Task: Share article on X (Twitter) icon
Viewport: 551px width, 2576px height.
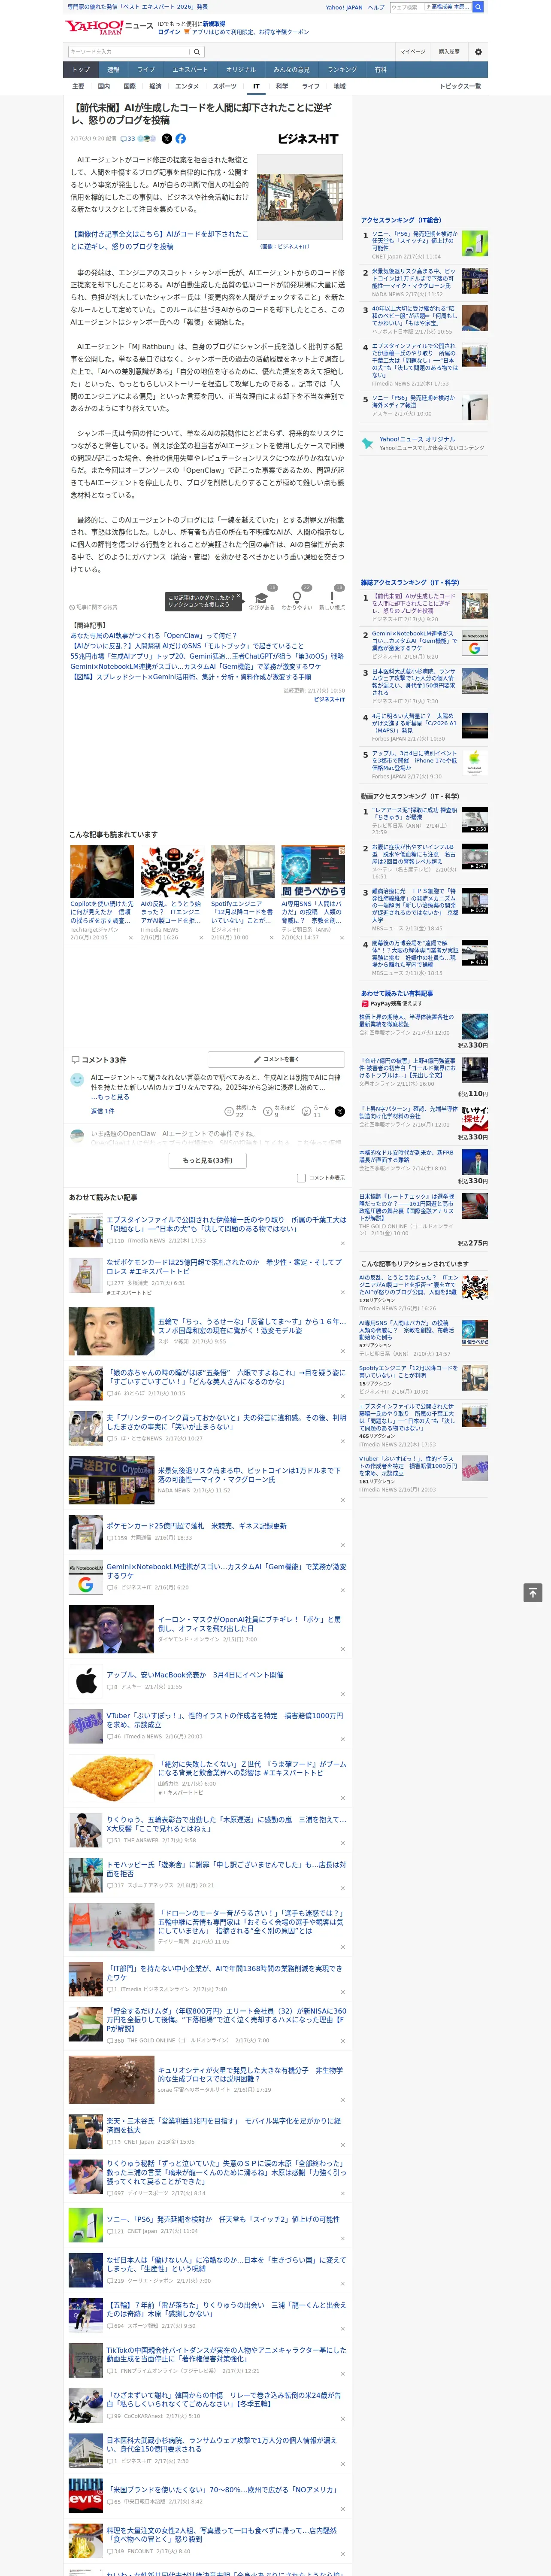Action: point(167,139)
